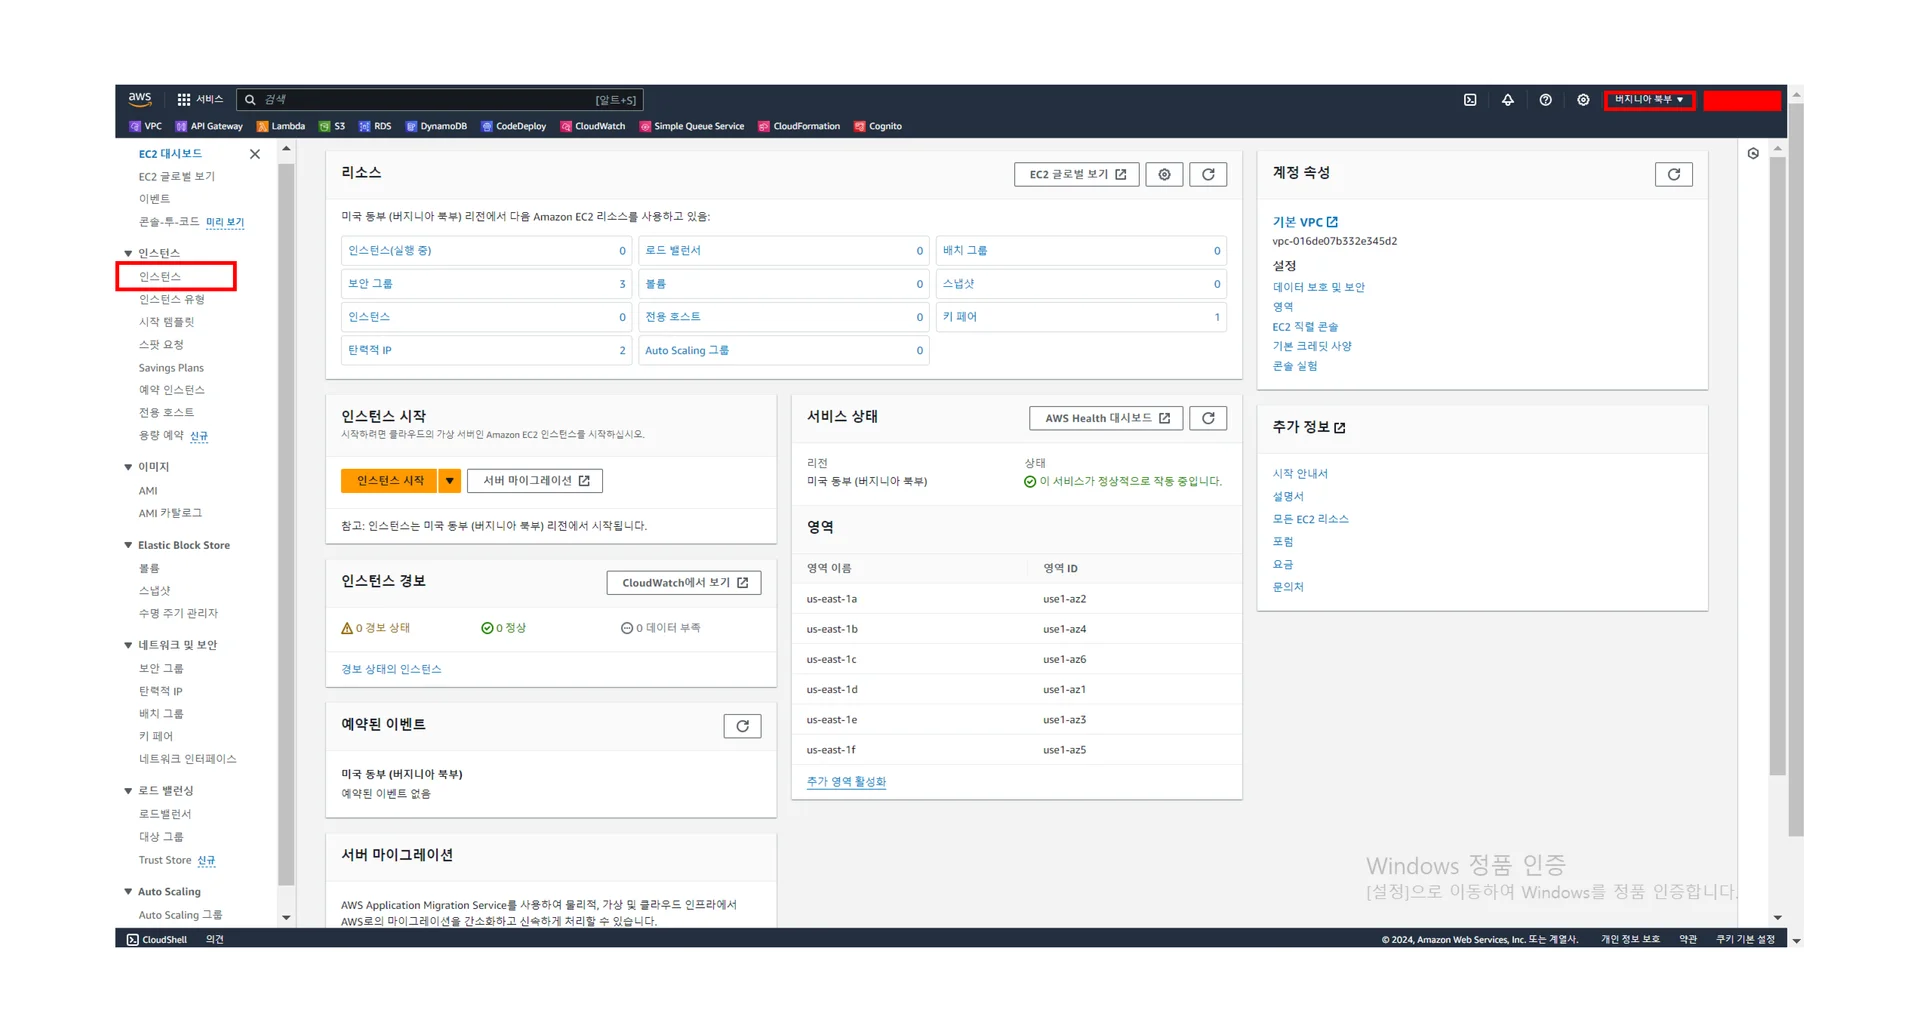Open the AWS Health Dashboard button
The width and height of the screenshot is (1920, 1032).
[1106, 419]
